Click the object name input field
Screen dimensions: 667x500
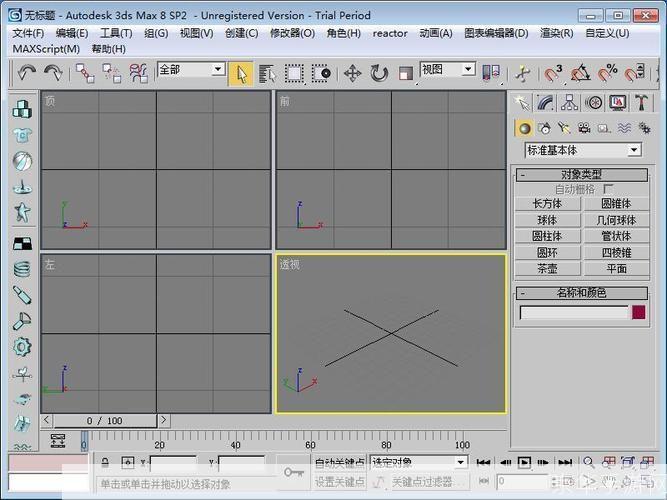point(574,313)
